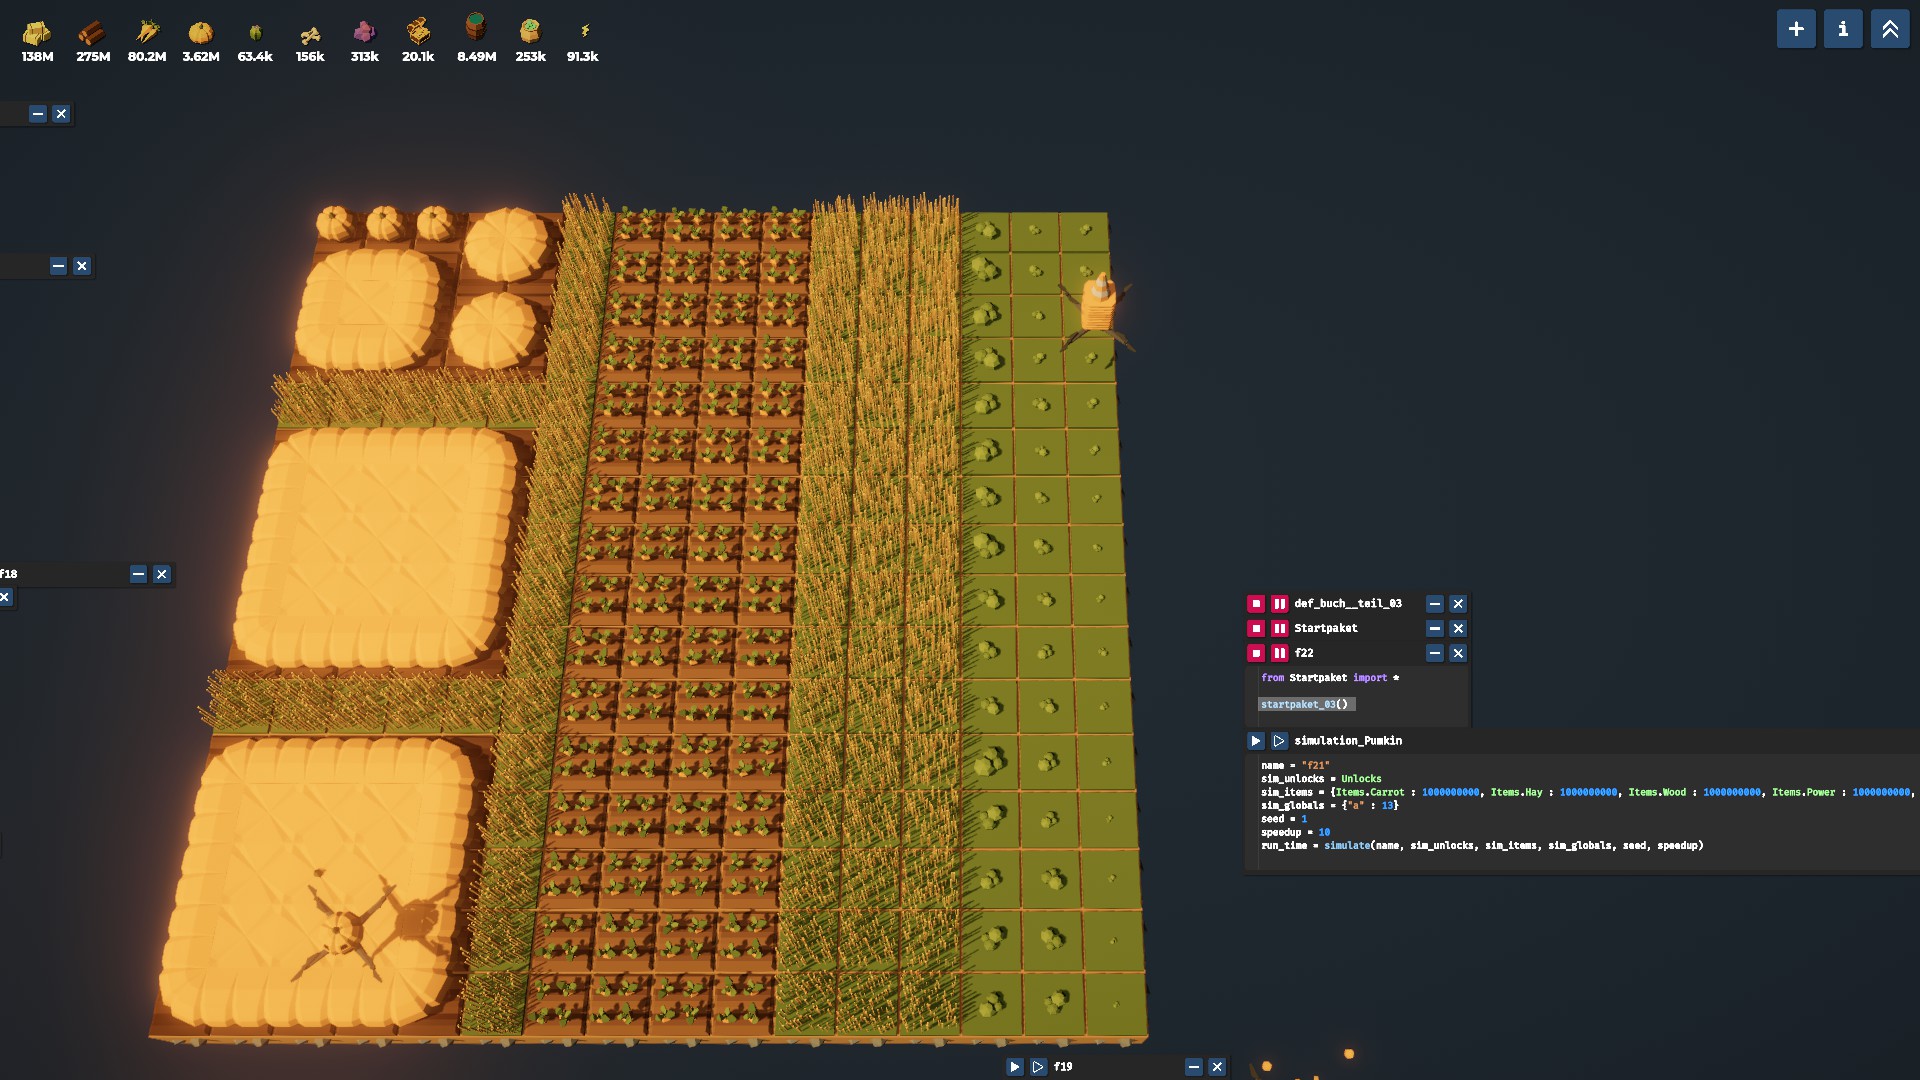Run the simulation_Pumkin script
1920x1080 pixels.
(1256, 741)
